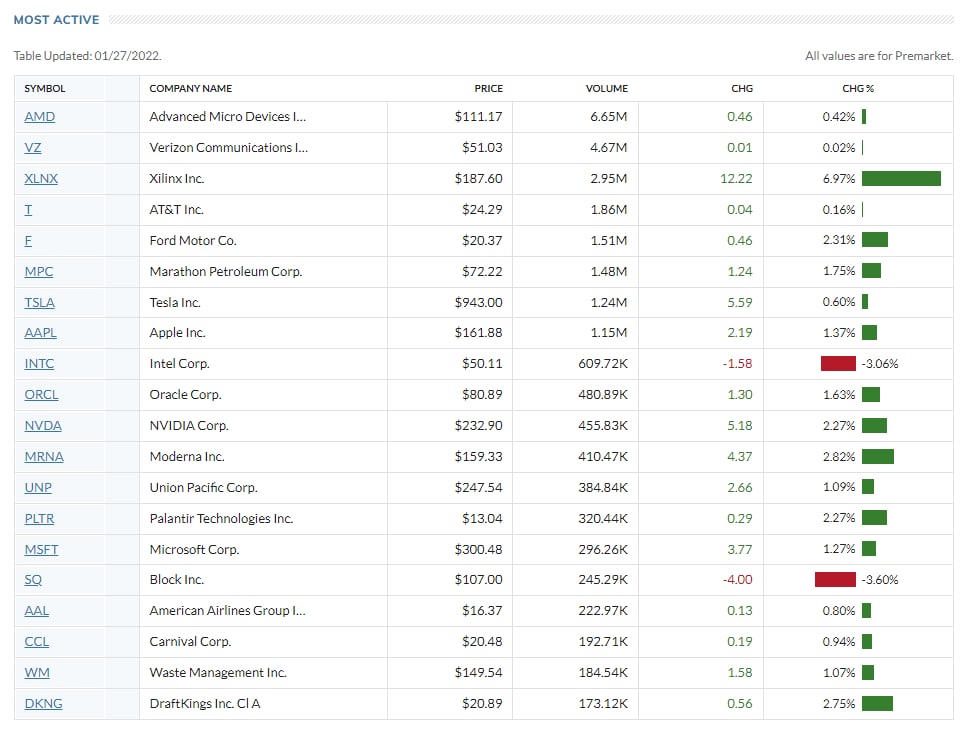Click the XLNX symbol link

pos(41,178)
